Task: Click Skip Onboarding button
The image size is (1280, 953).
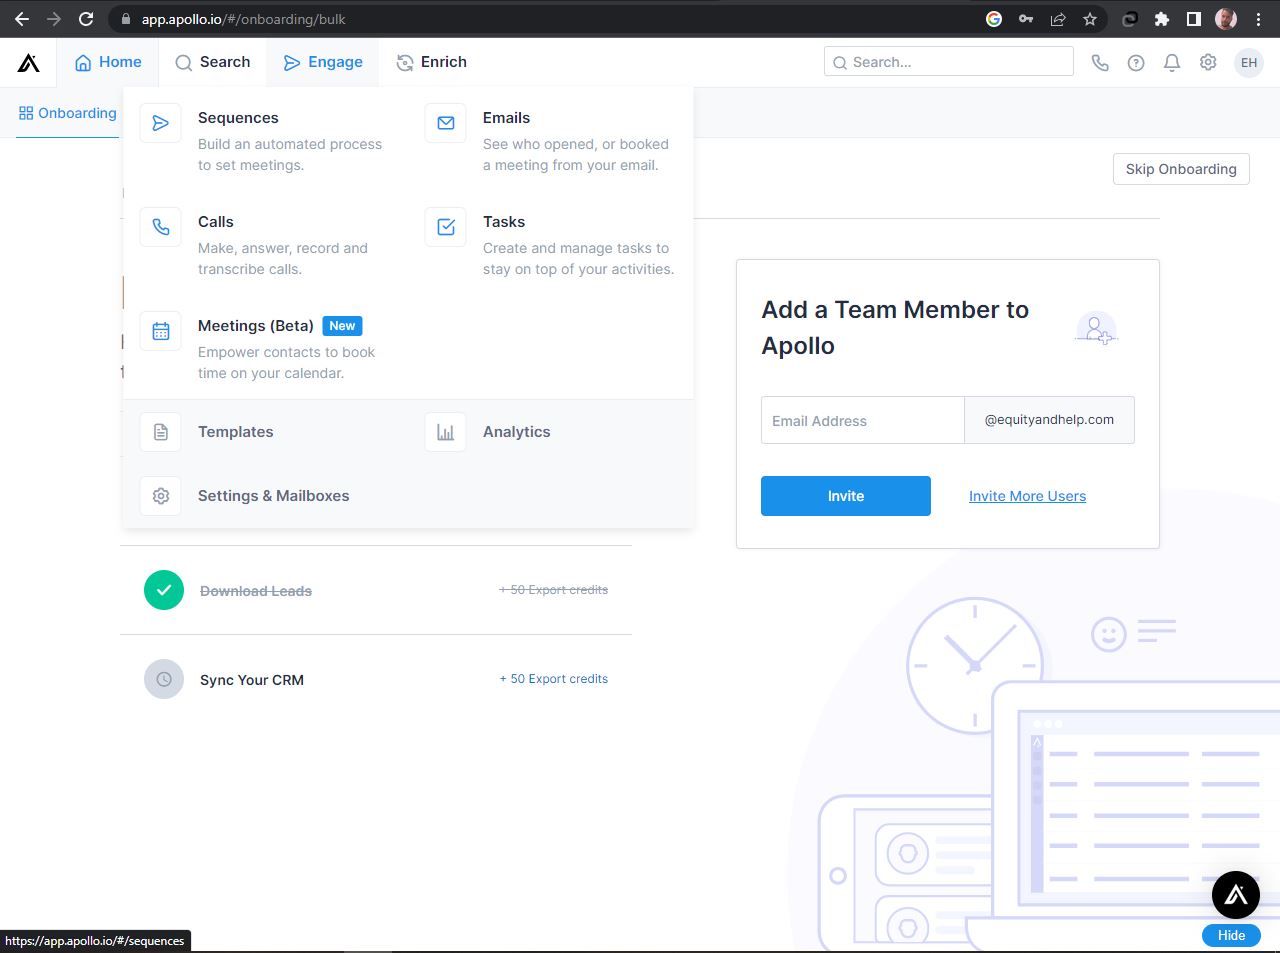Action: 1181,169
